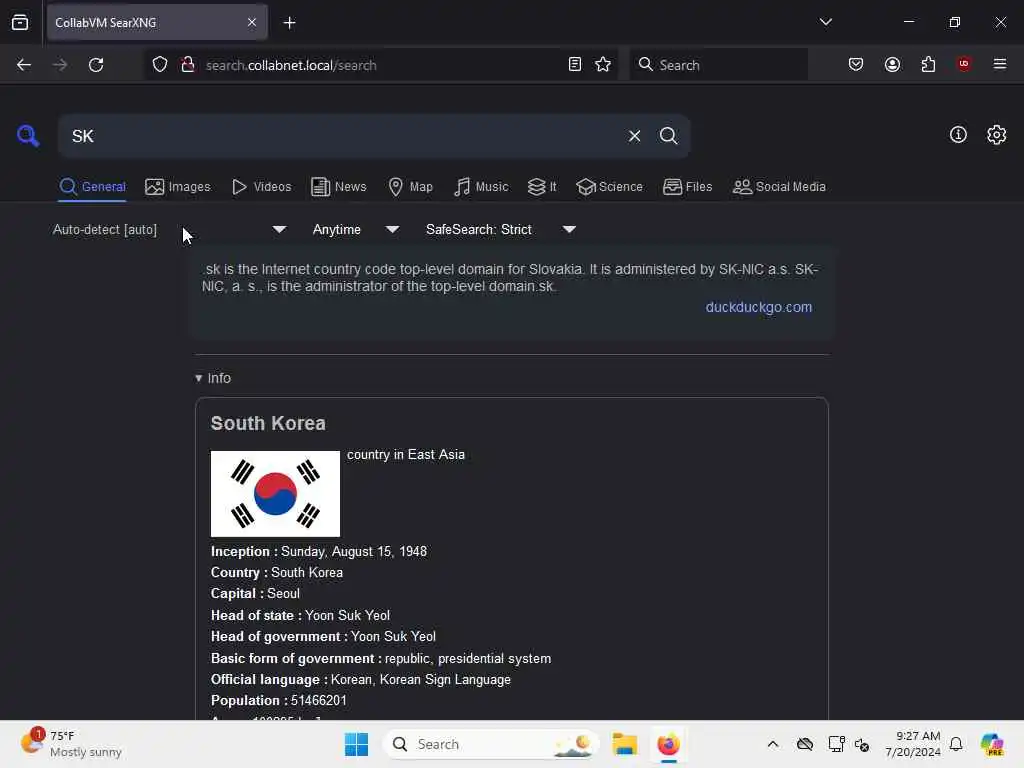Open Auto-detect language dropdown

coord(169,229)
